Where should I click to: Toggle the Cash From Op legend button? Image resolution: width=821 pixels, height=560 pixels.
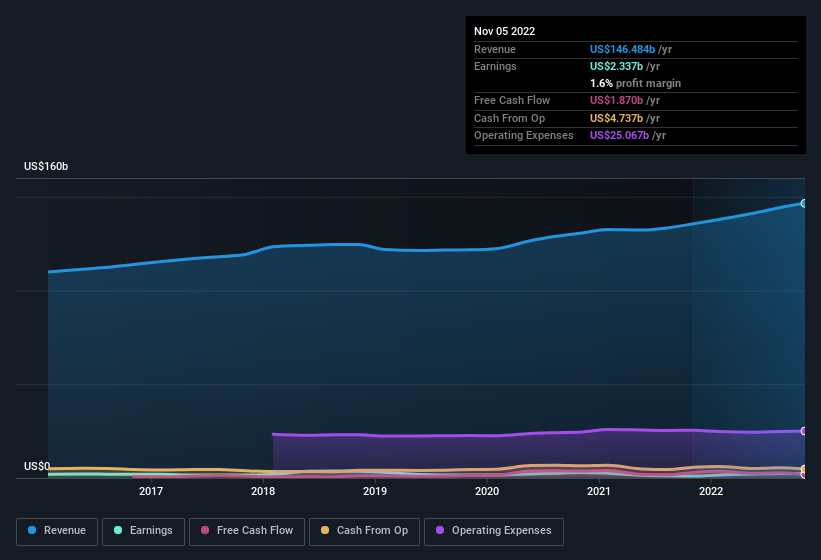364,531
